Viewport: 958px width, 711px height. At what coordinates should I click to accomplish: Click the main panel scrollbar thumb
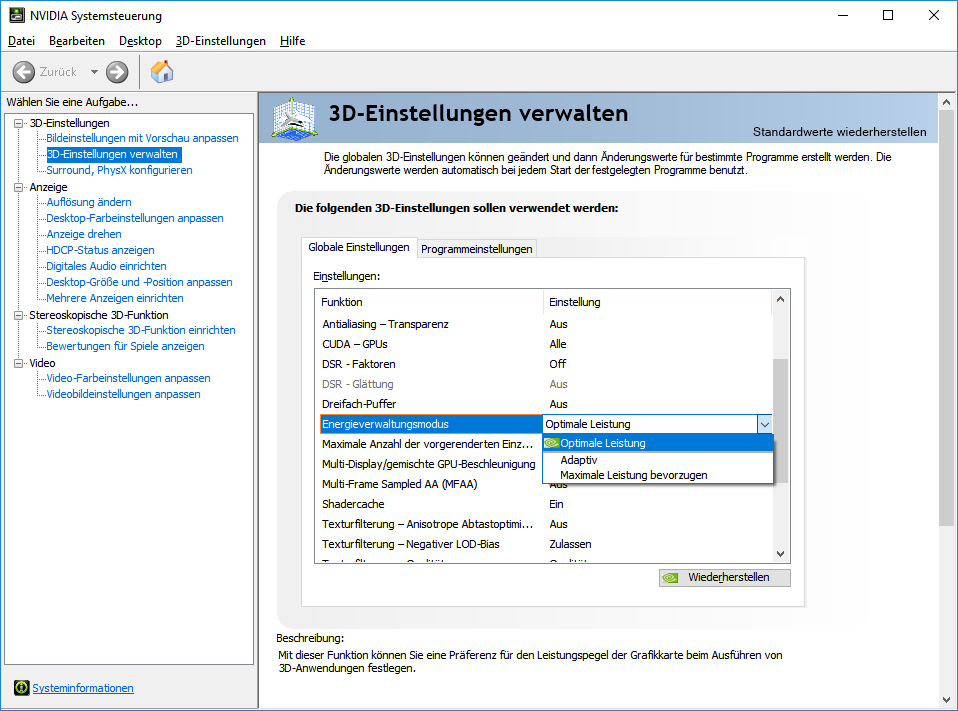pos(946,318)
